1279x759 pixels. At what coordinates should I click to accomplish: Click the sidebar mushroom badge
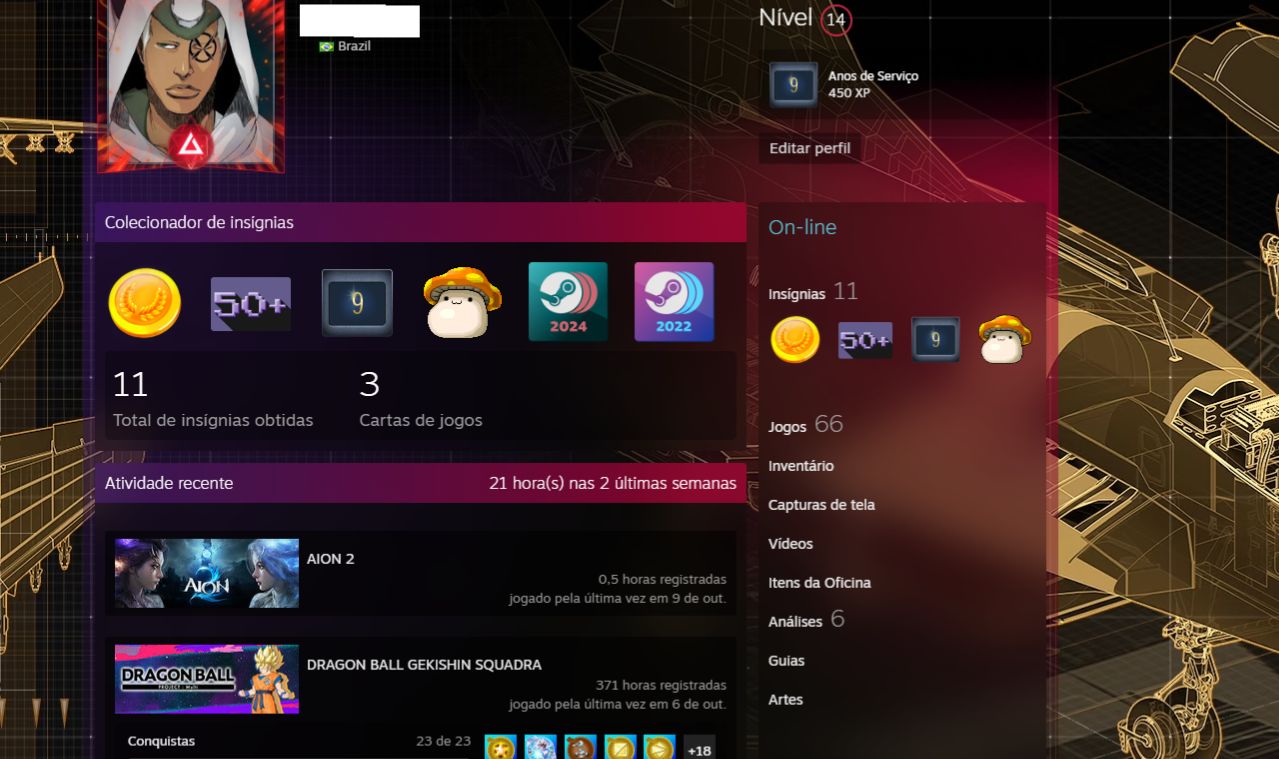coord(1005,339)
